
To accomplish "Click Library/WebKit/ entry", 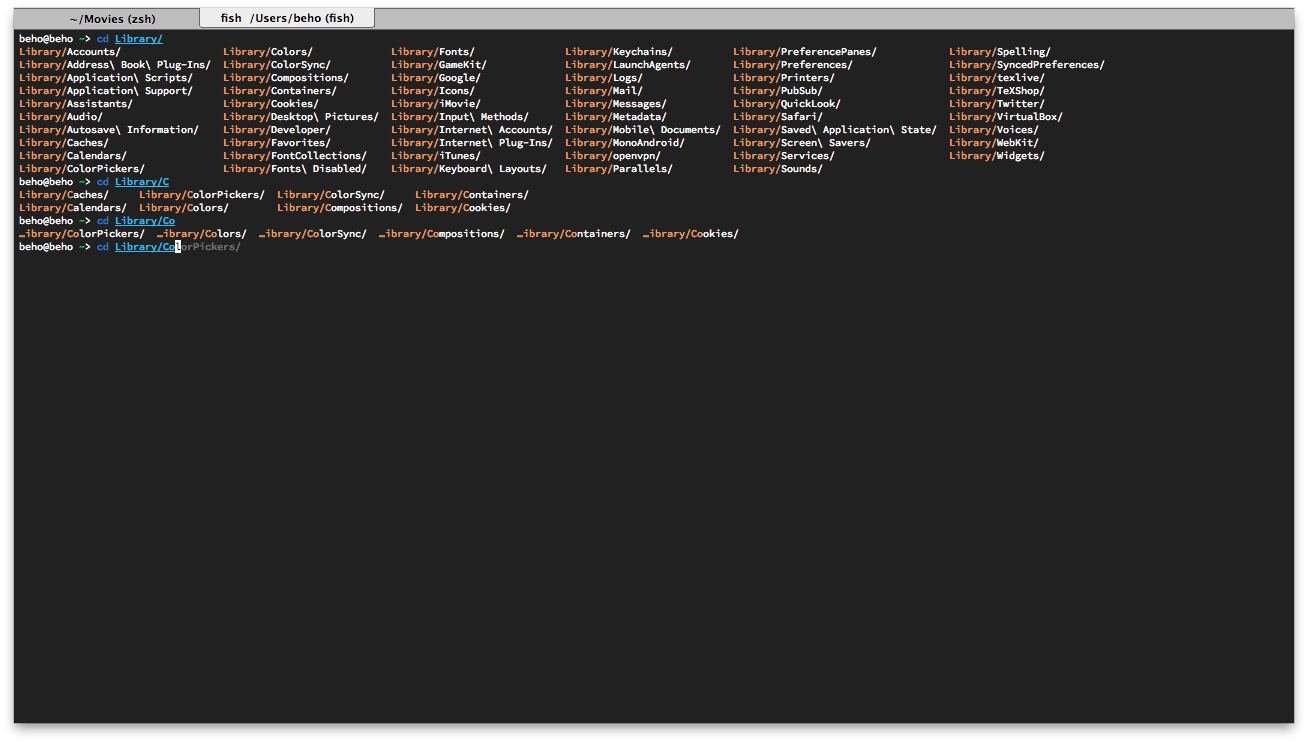I will click(994, 143).
